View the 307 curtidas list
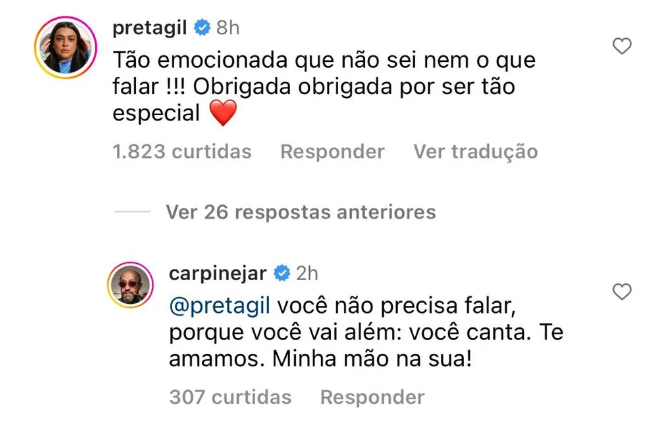The height and width of the screenshot is (425, 665). coord(230,397)
